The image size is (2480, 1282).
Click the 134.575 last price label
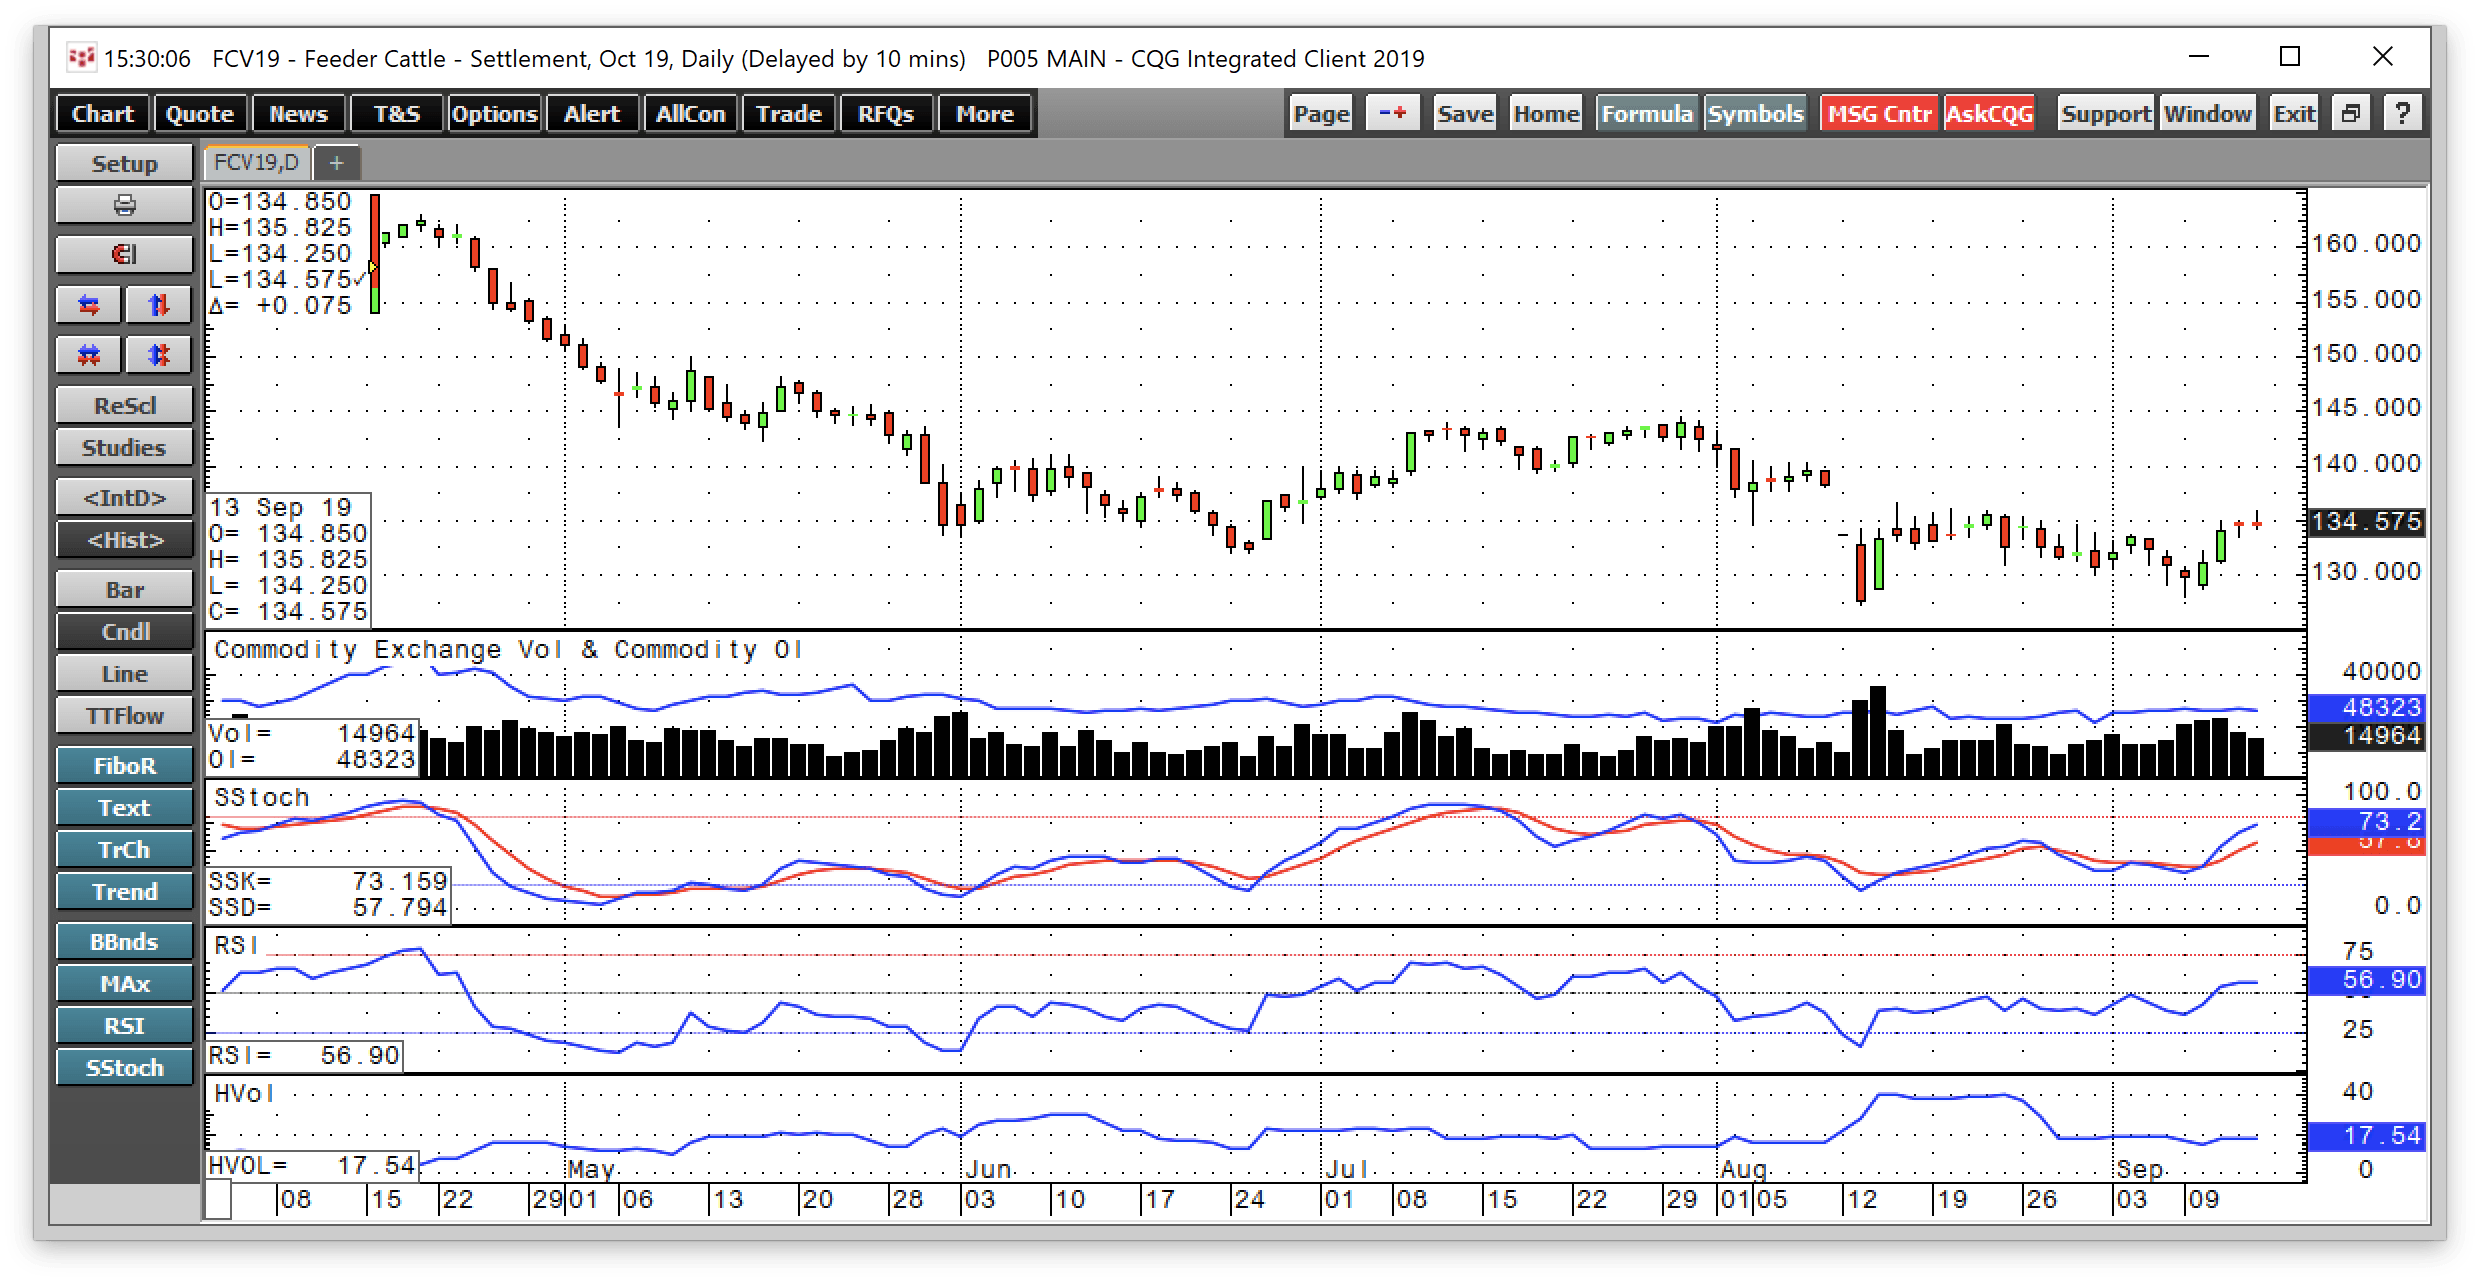(x=2366, y=521)
